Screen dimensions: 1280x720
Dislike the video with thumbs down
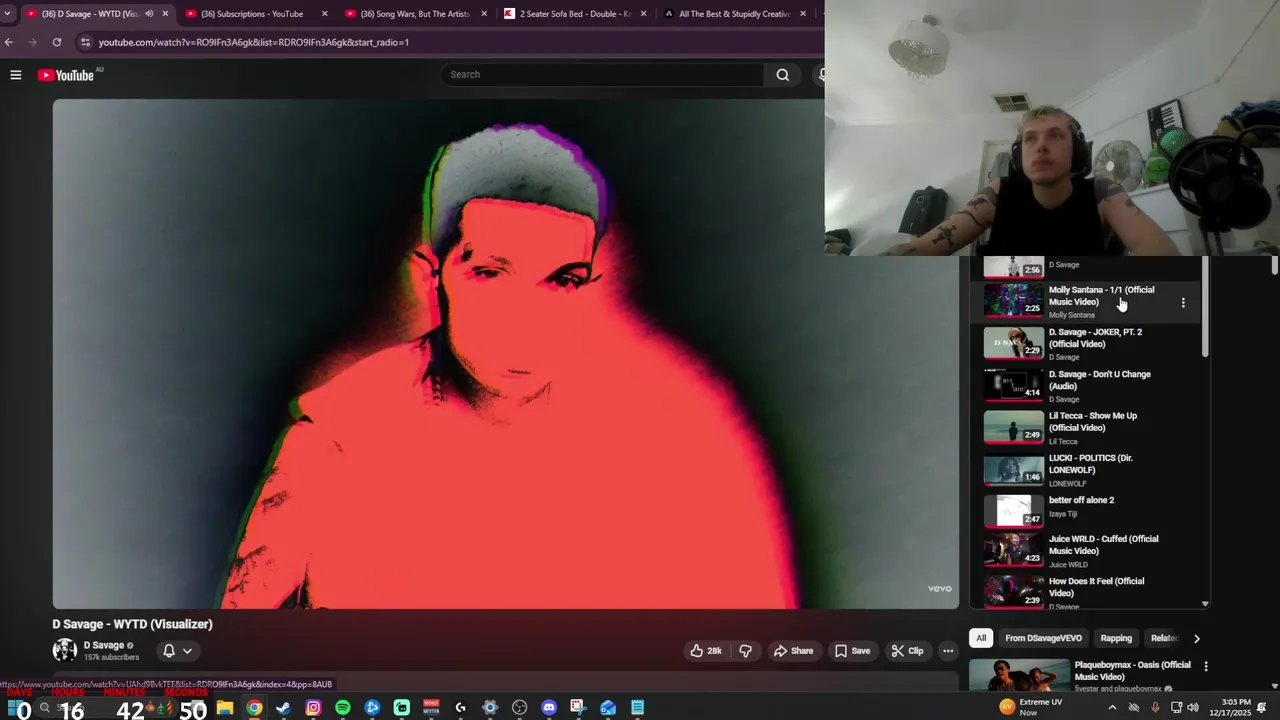coord(745,651)
